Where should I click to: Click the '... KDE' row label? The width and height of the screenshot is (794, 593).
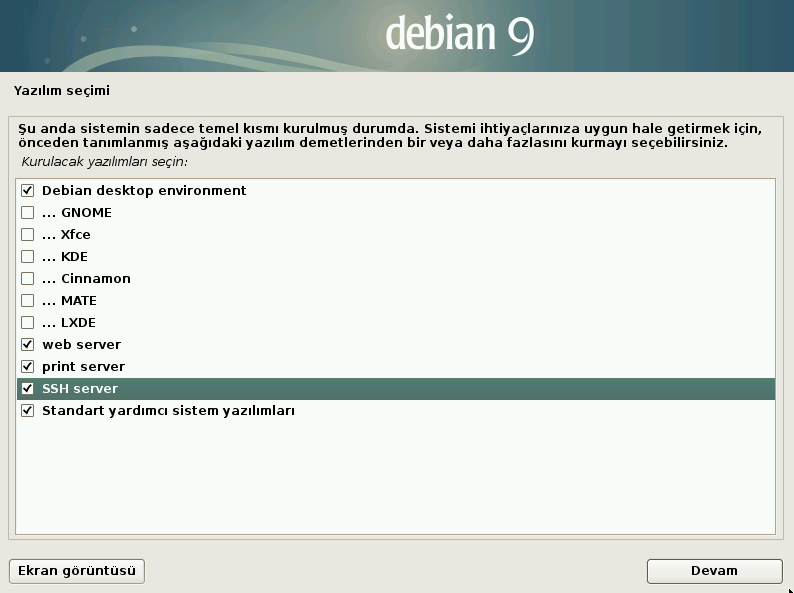pos(65,257)
